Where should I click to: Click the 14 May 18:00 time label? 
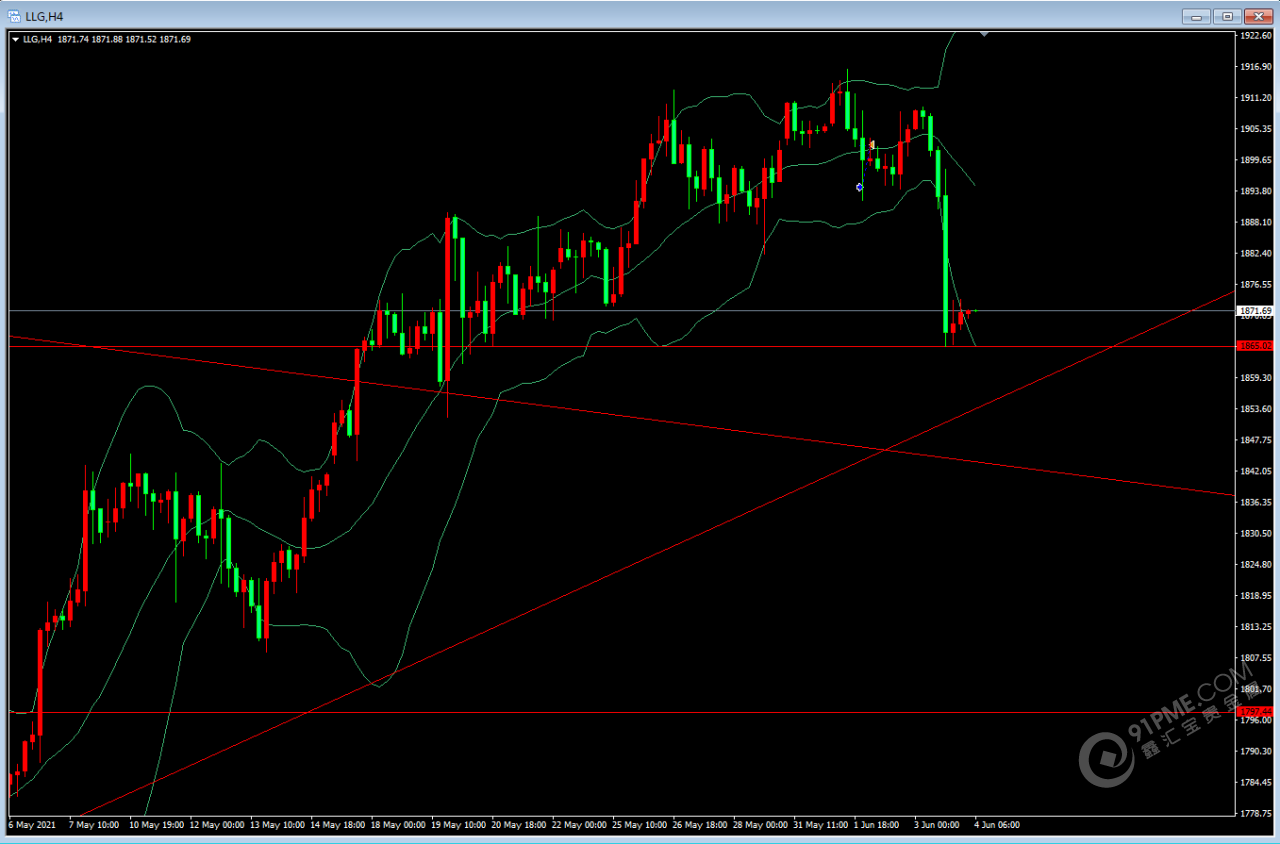pos(338,825)
